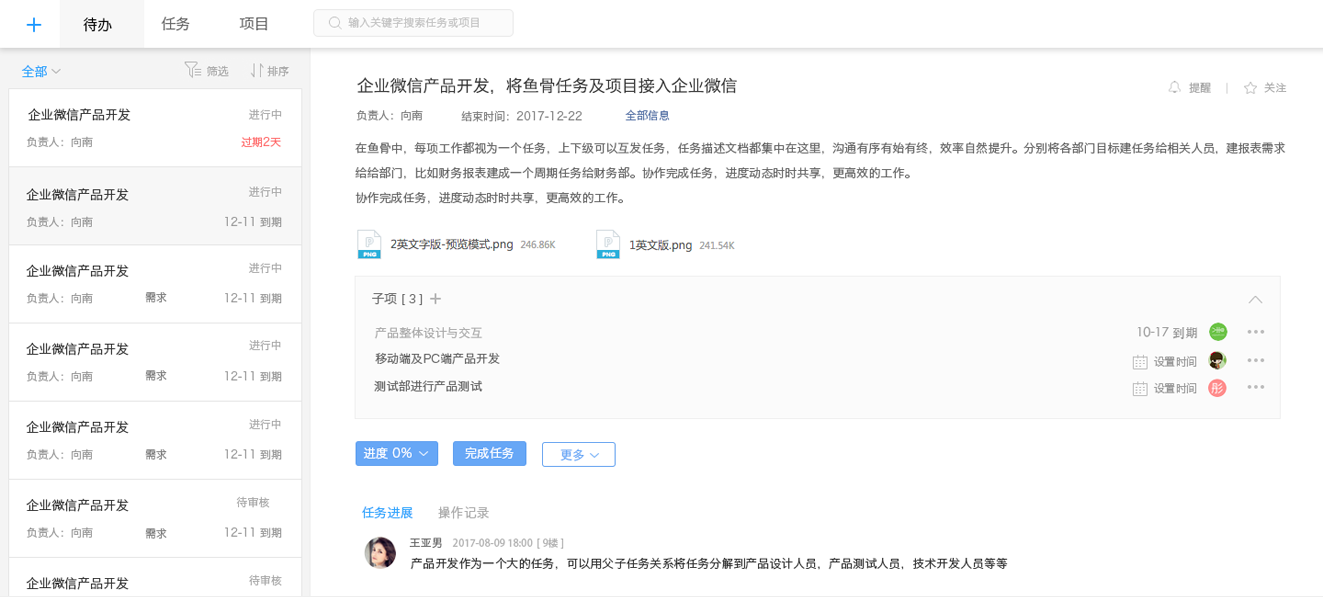This screenshot has height=597, width=1323.
Task: Click the 移动端及PC端产品开发 sub-item
Action: pos(437,359)
